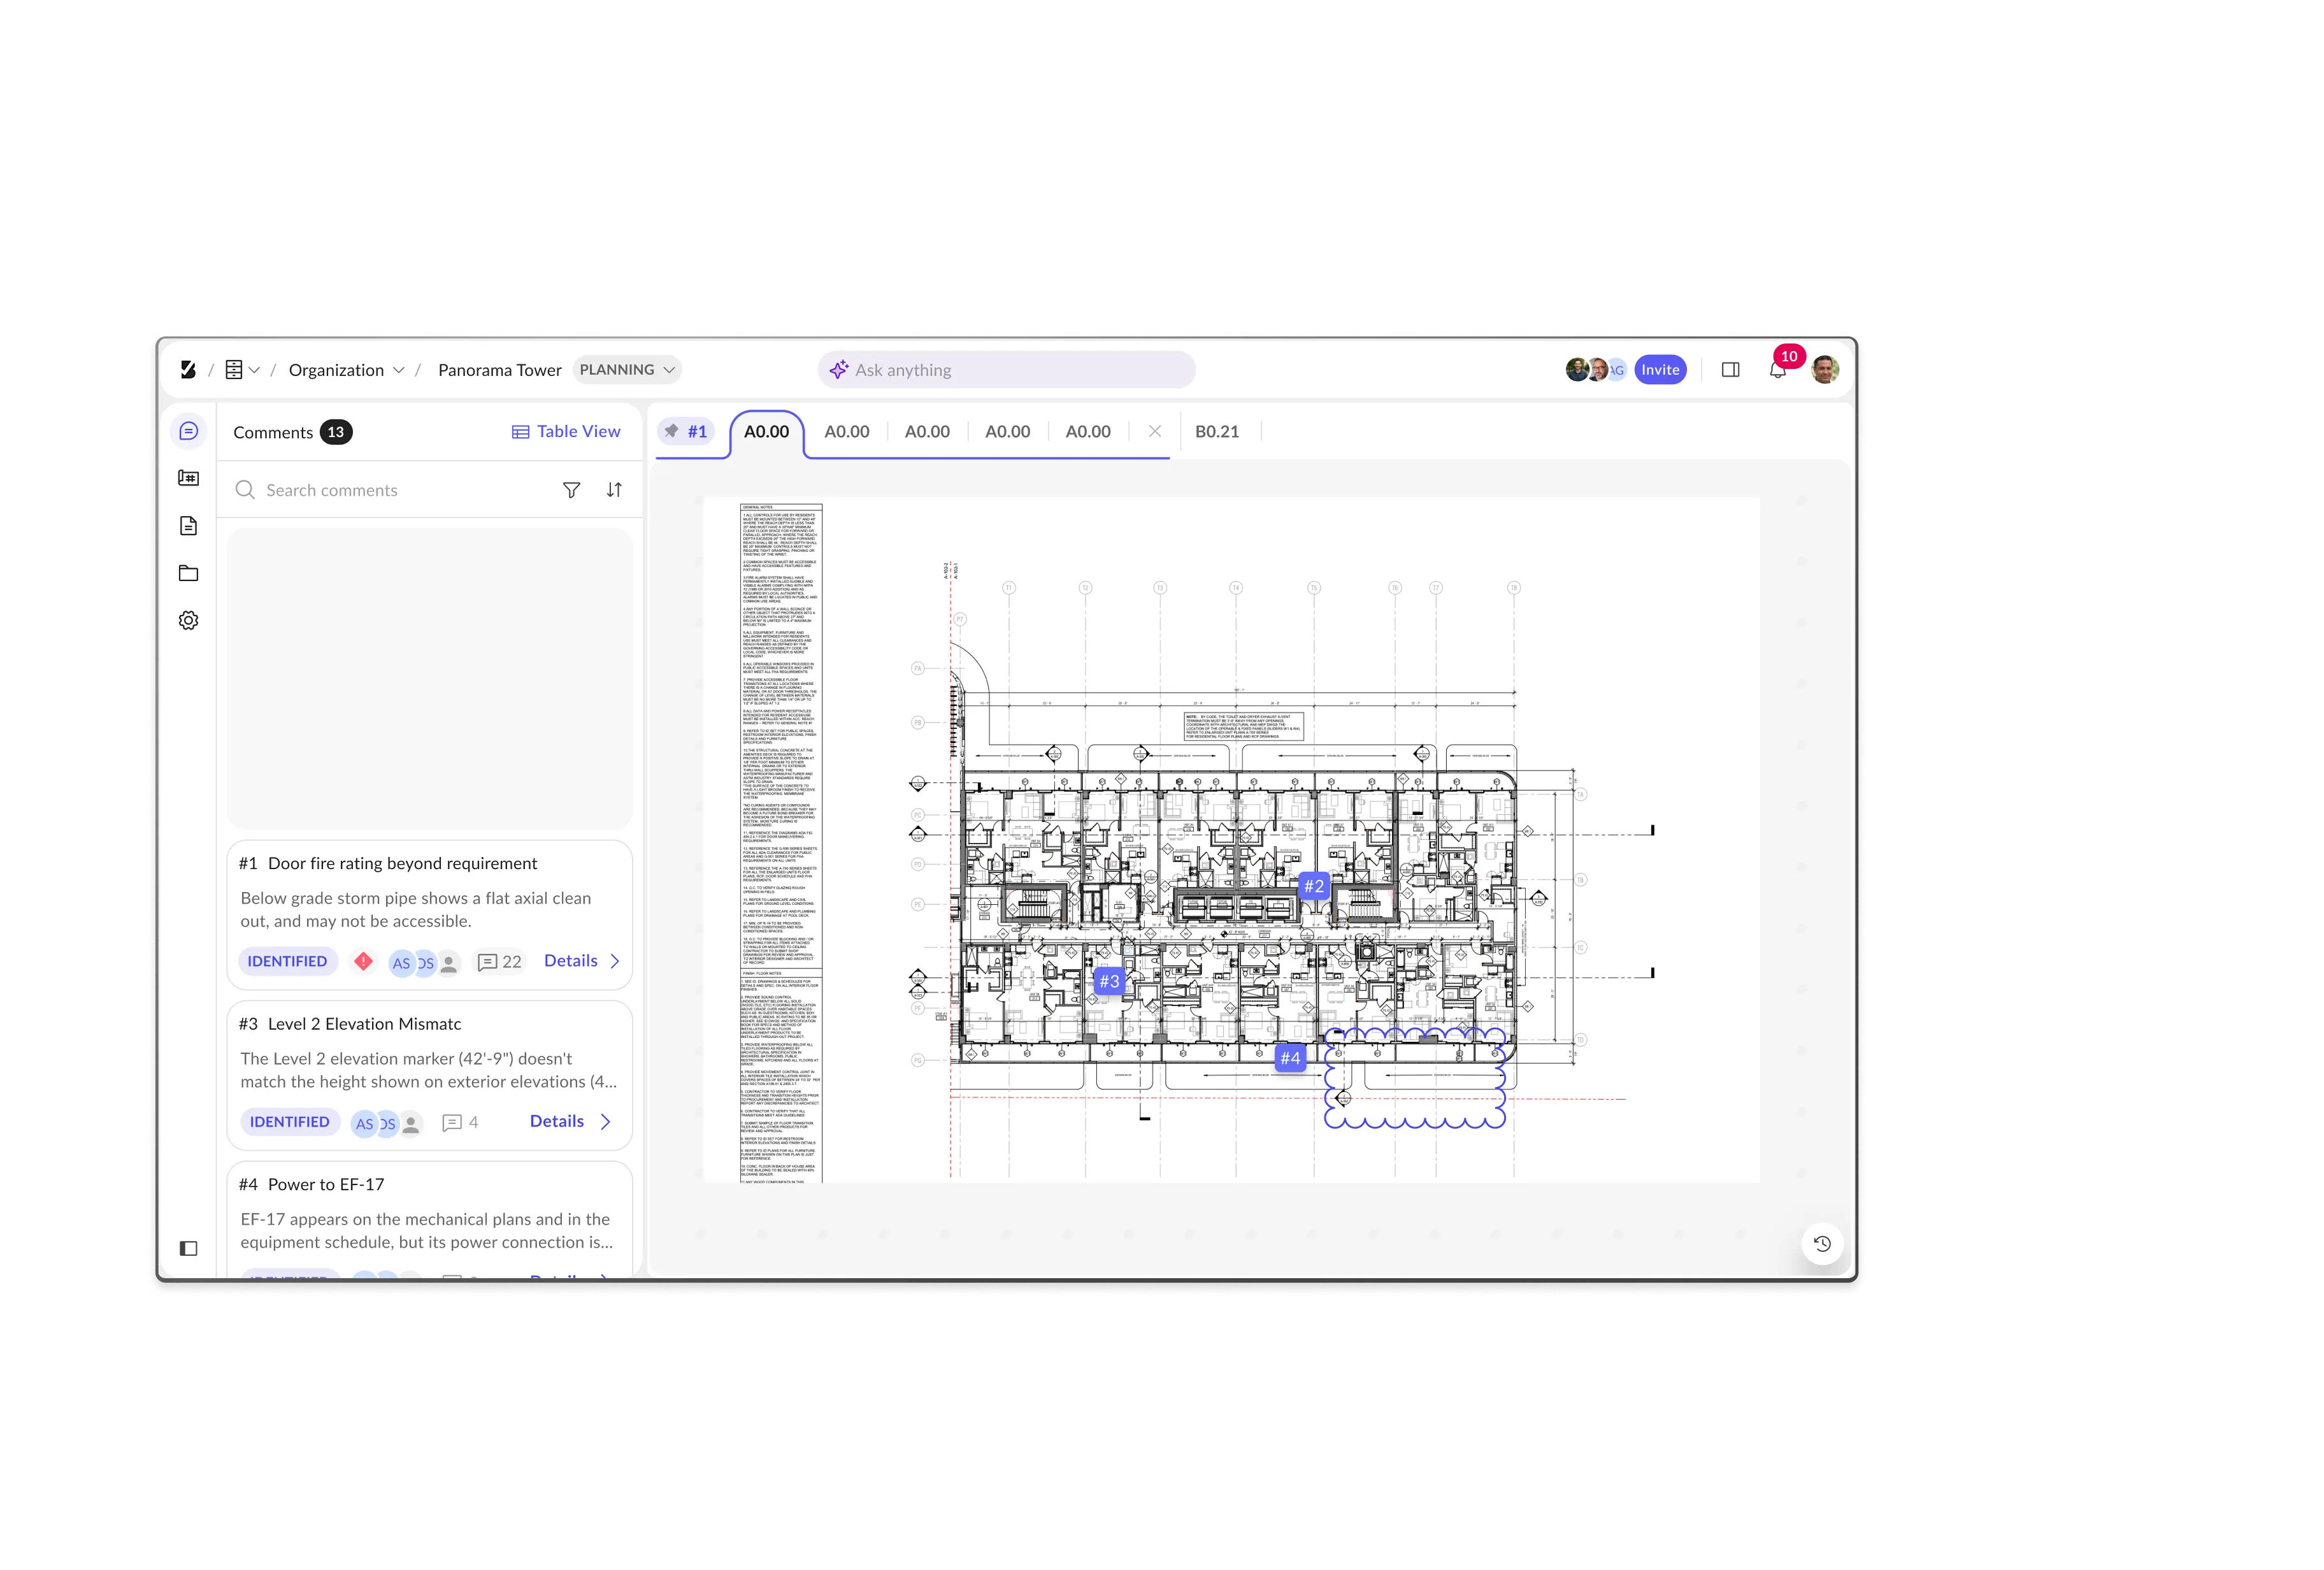Close the A0.00 tab group
Image resolution: width=2324 pixels, height=1570 pixels.
point(1154,432)
